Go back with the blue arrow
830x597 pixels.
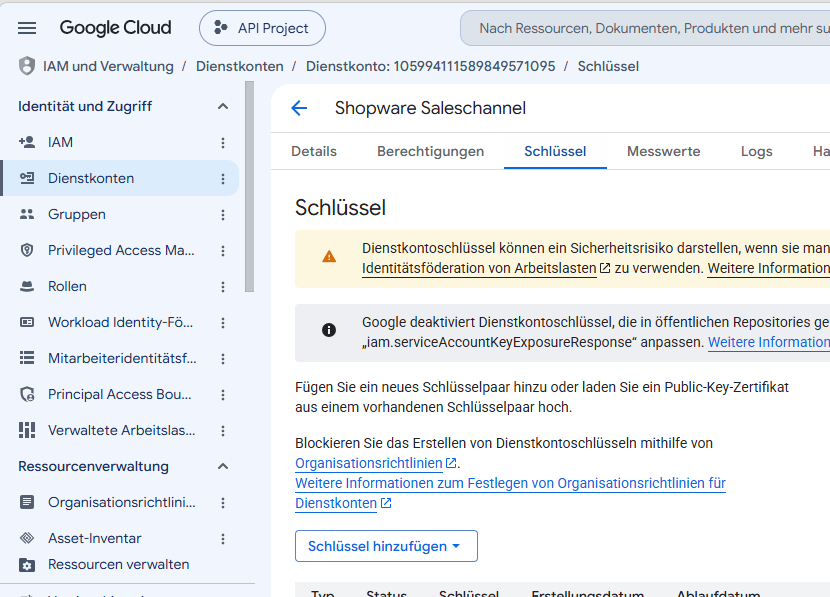[299, 108]
